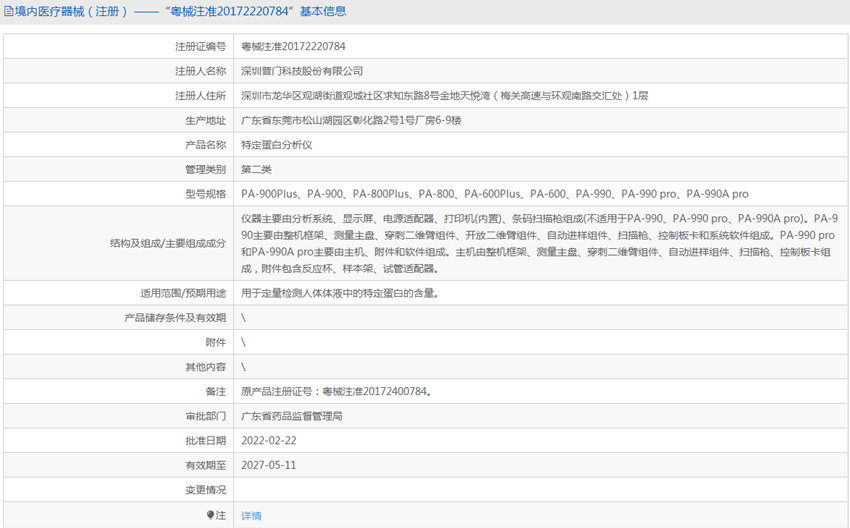Click the 第二类 value
The height and width of the screenshot is (528, 850).
256,170
